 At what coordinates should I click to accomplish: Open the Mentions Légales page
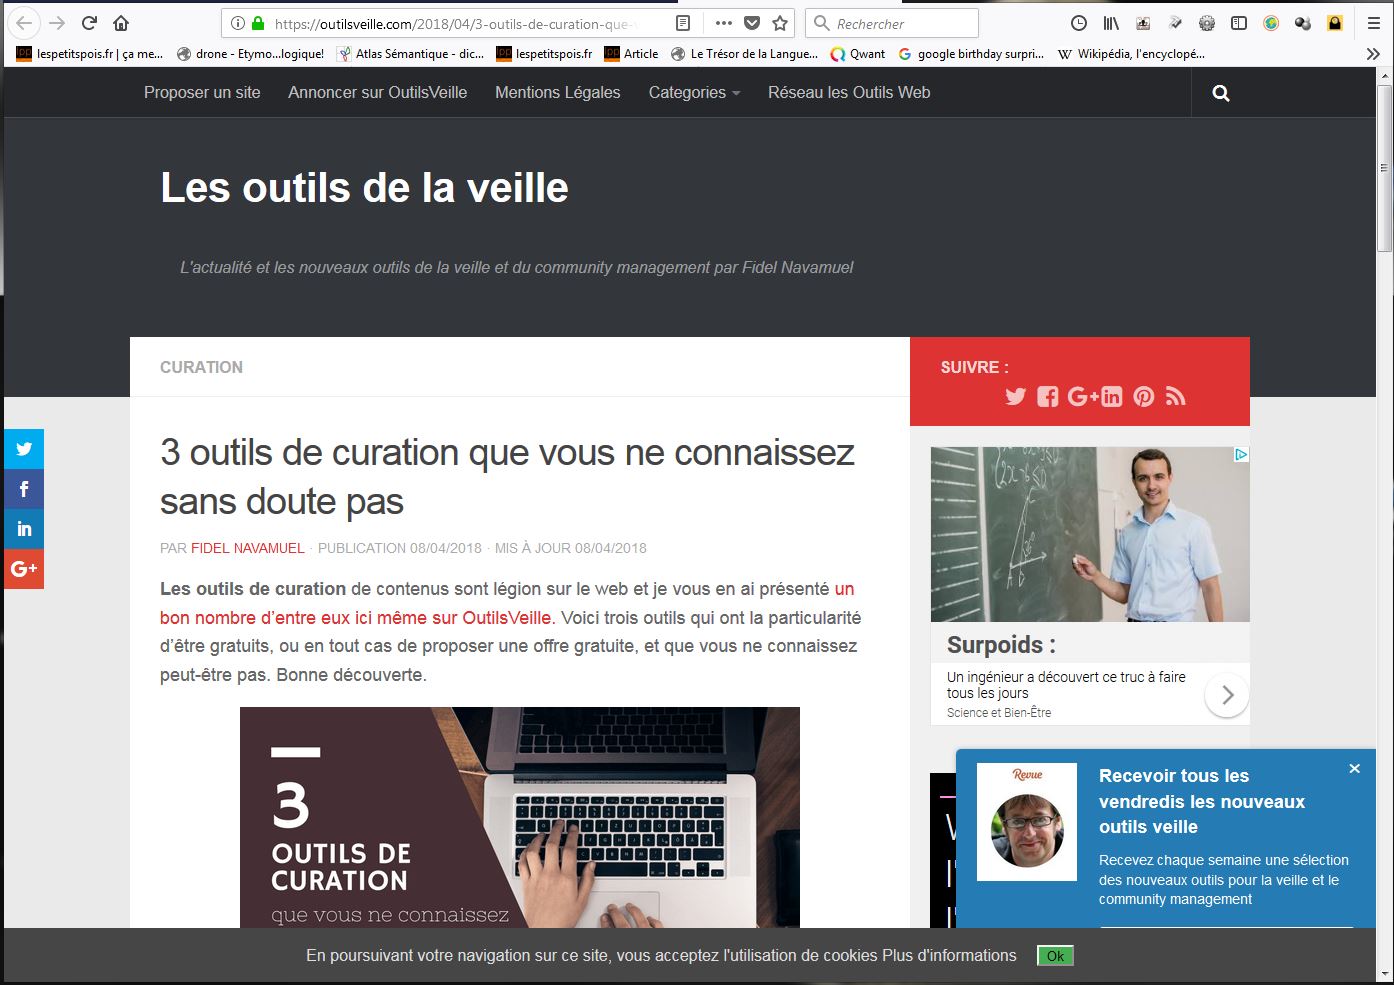(558, 92)
